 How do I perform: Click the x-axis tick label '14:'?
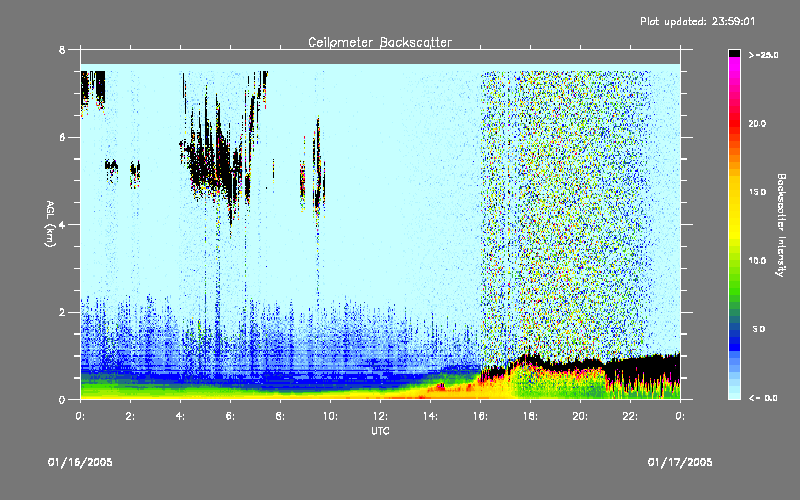coord(430,416)
